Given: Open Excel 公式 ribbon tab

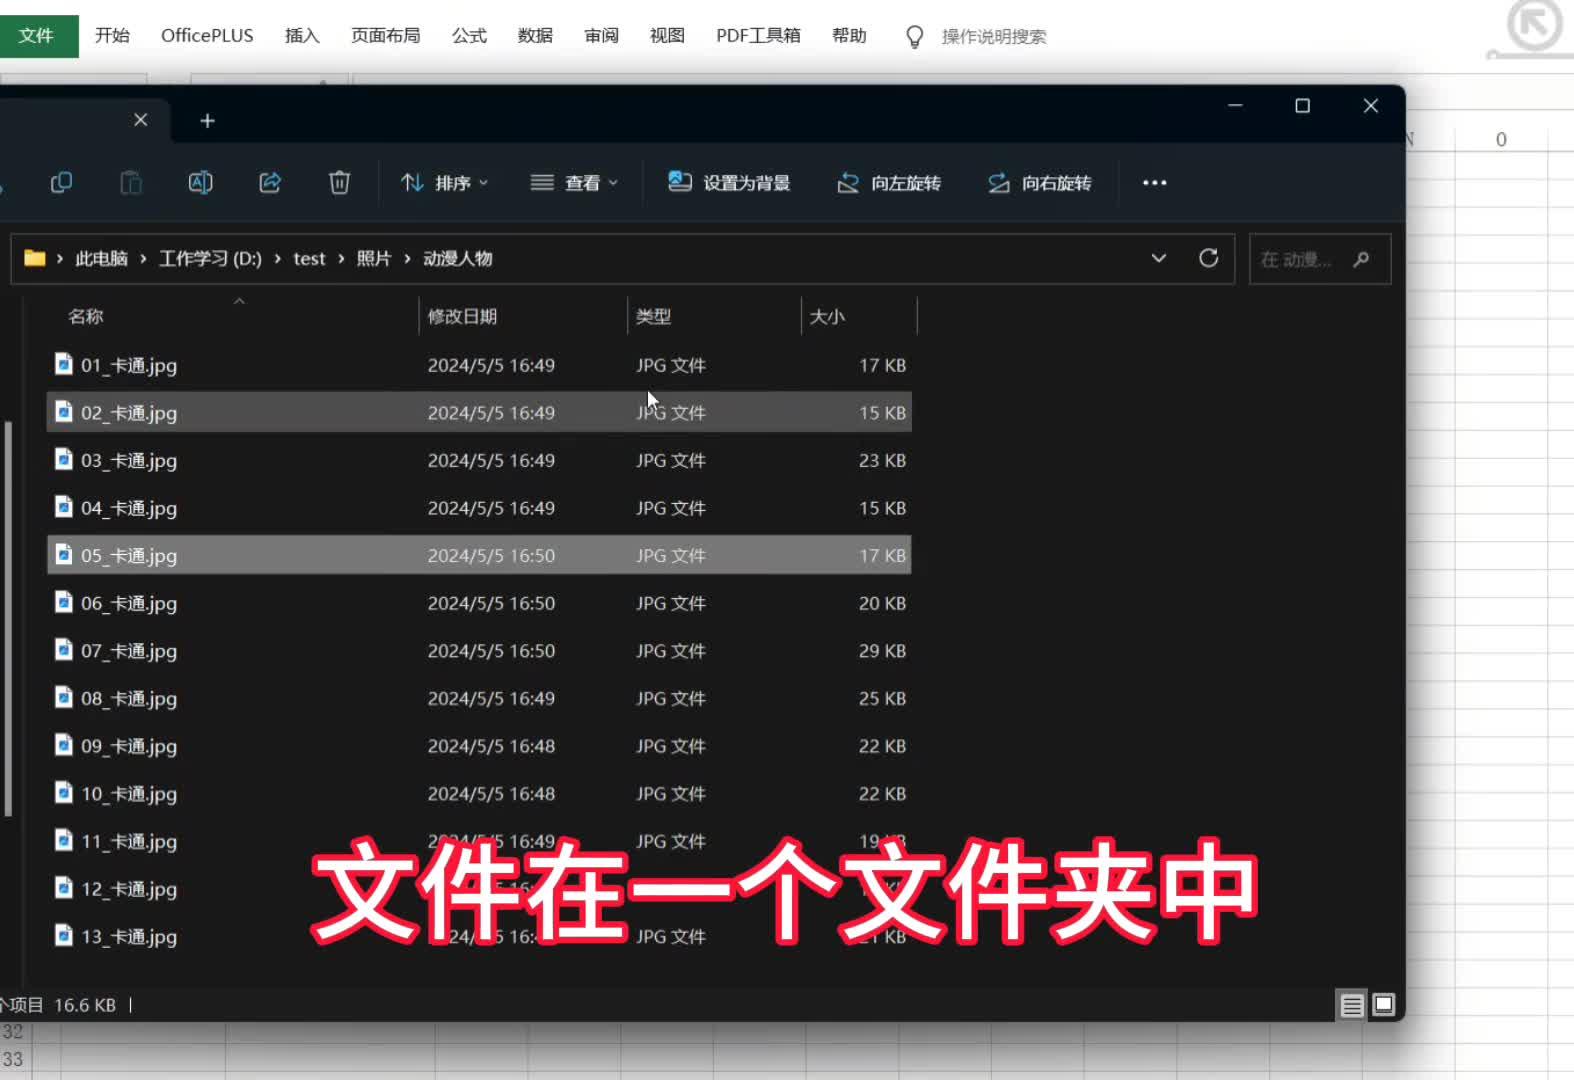Looking at the screenshot, I should pyautogui.click(x=469, y=36).
